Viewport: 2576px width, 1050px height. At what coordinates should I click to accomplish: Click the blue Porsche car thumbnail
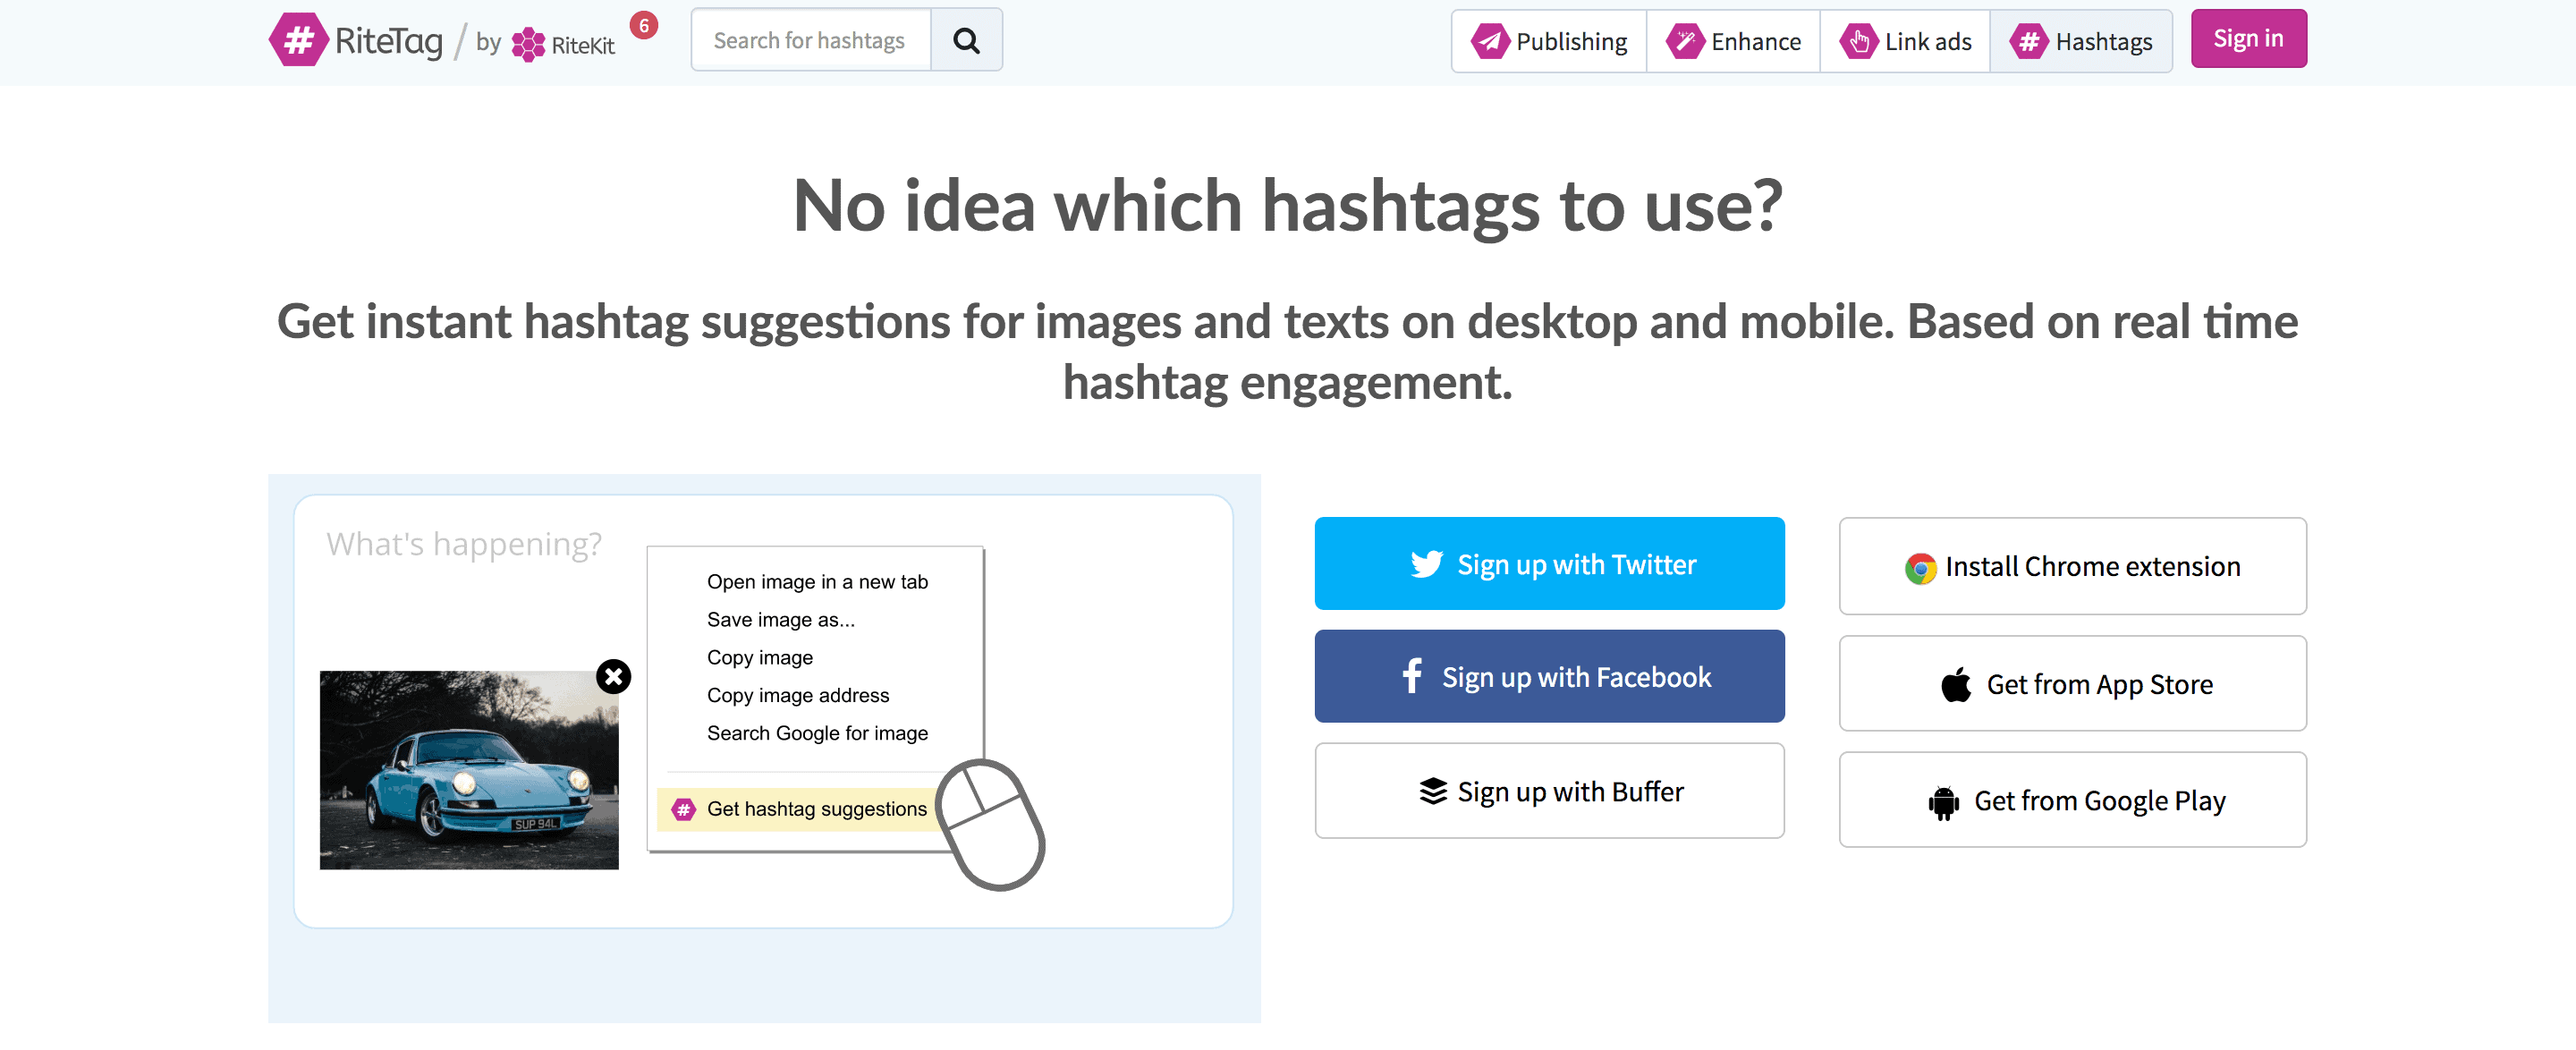468,770
